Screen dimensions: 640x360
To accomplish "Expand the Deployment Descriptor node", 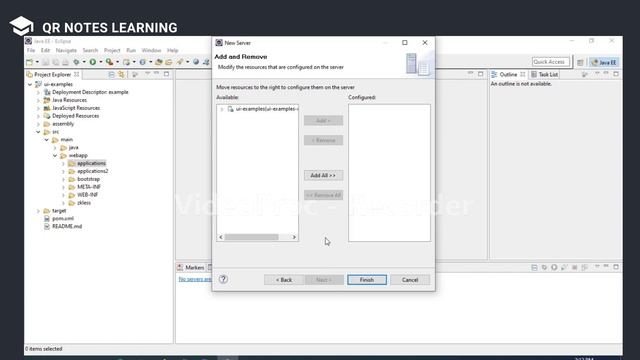I will point(38,93).
